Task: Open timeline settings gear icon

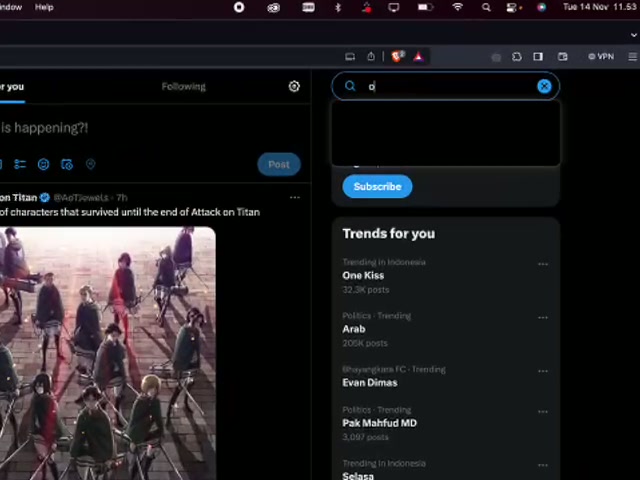Action: point(294,87)
